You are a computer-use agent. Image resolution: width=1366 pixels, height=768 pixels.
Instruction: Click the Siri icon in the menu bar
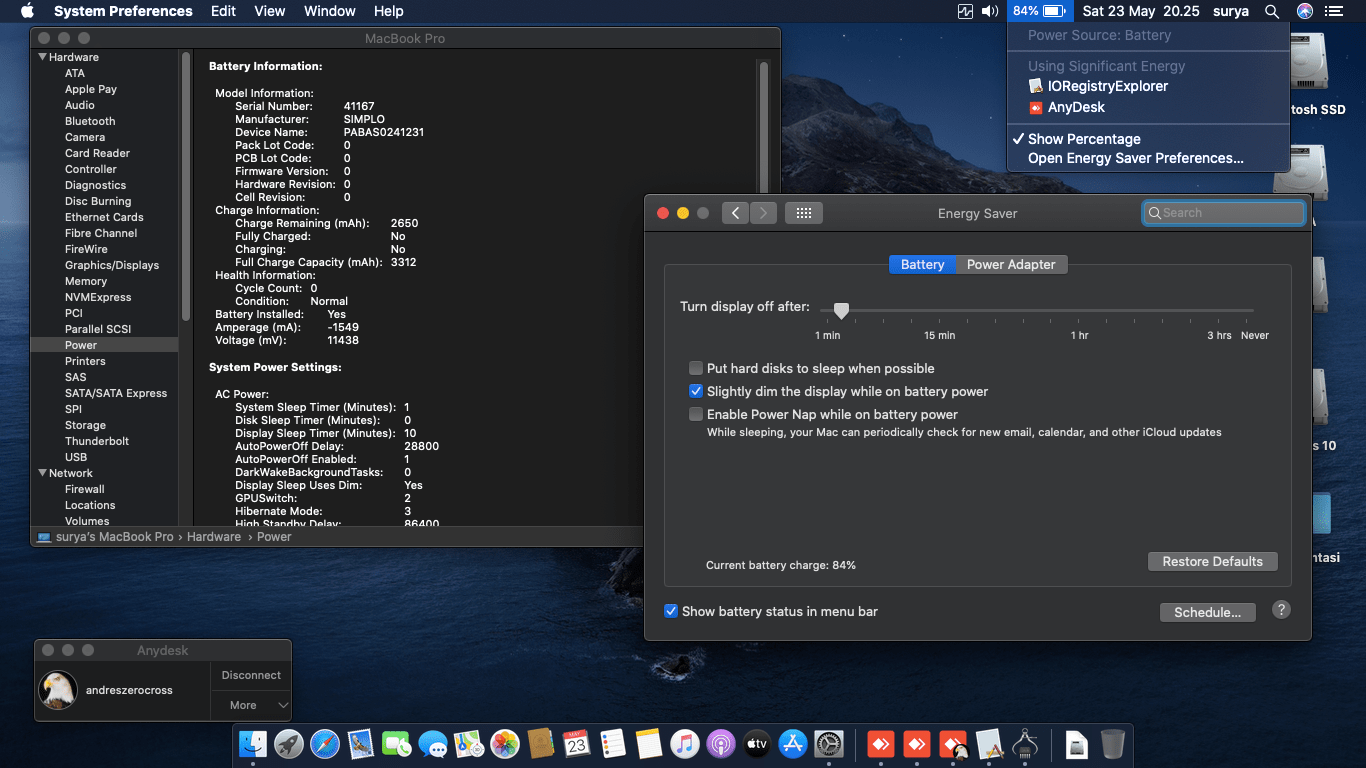click(x=1304, y=11)
